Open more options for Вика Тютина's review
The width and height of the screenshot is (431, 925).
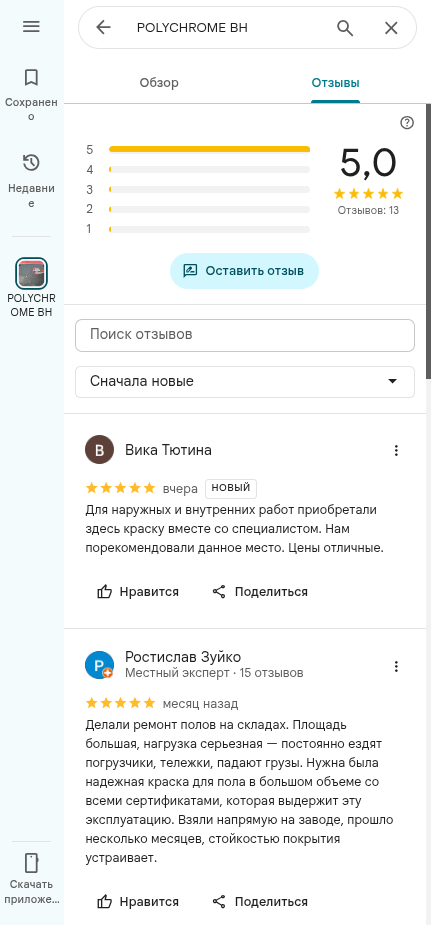[x=396, y=451]
